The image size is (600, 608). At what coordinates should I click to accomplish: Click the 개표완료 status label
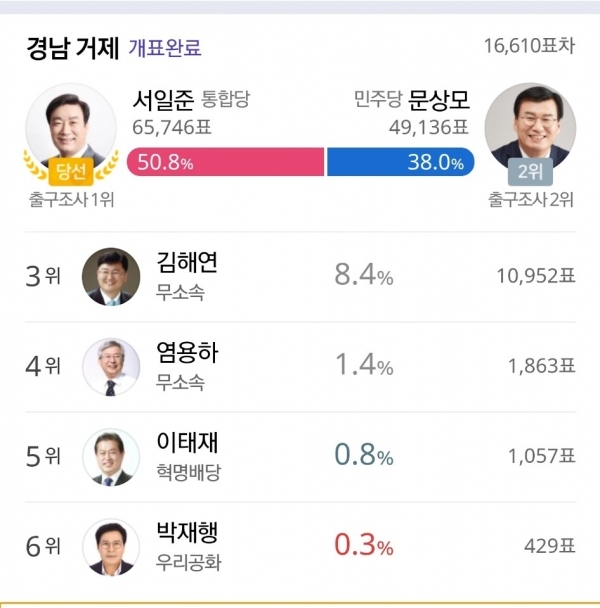[165, 48]
